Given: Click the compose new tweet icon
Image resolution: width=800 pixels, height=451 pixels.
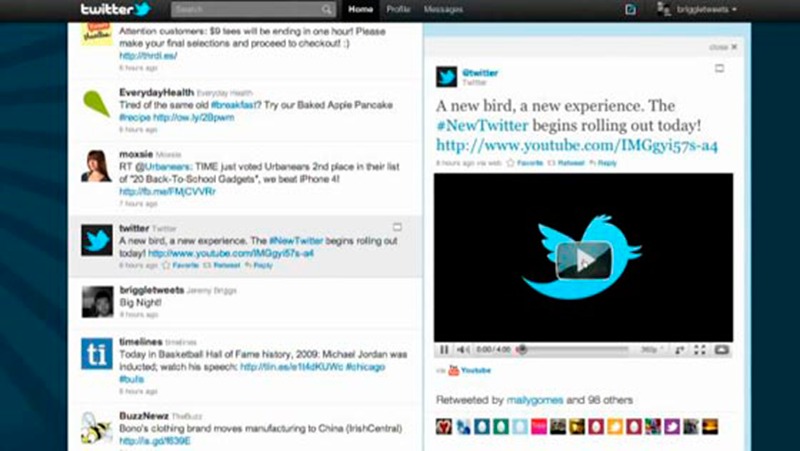Looking at the screenshot, I should click(631, 9).
